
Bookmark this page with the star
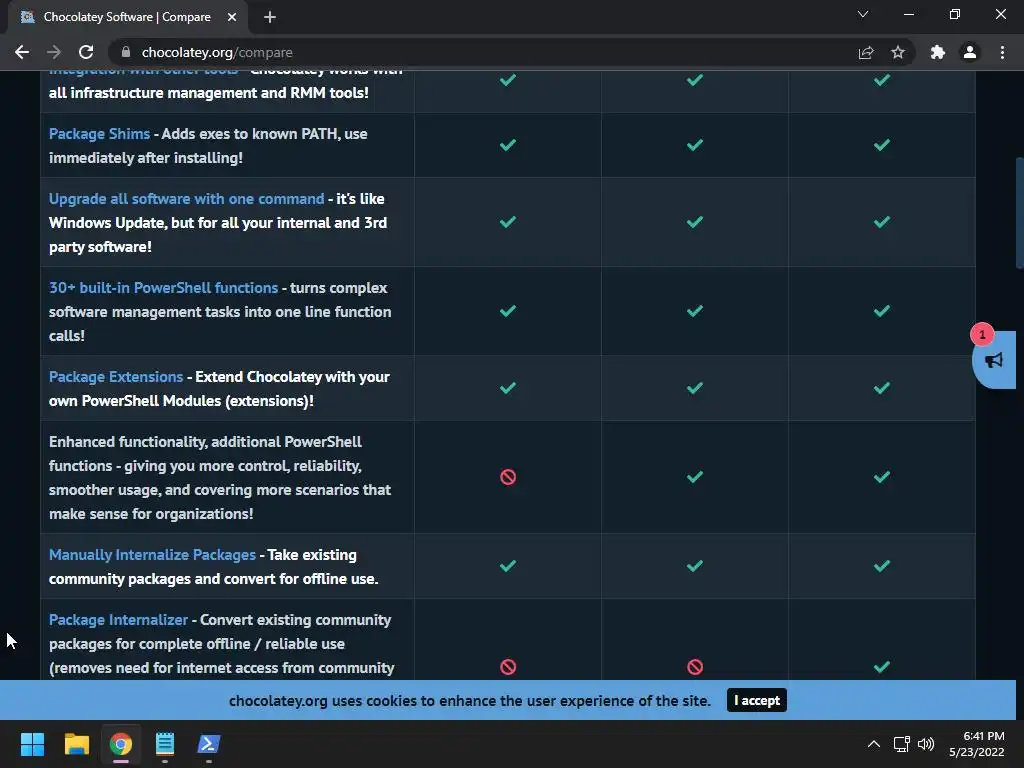point(898,52)
